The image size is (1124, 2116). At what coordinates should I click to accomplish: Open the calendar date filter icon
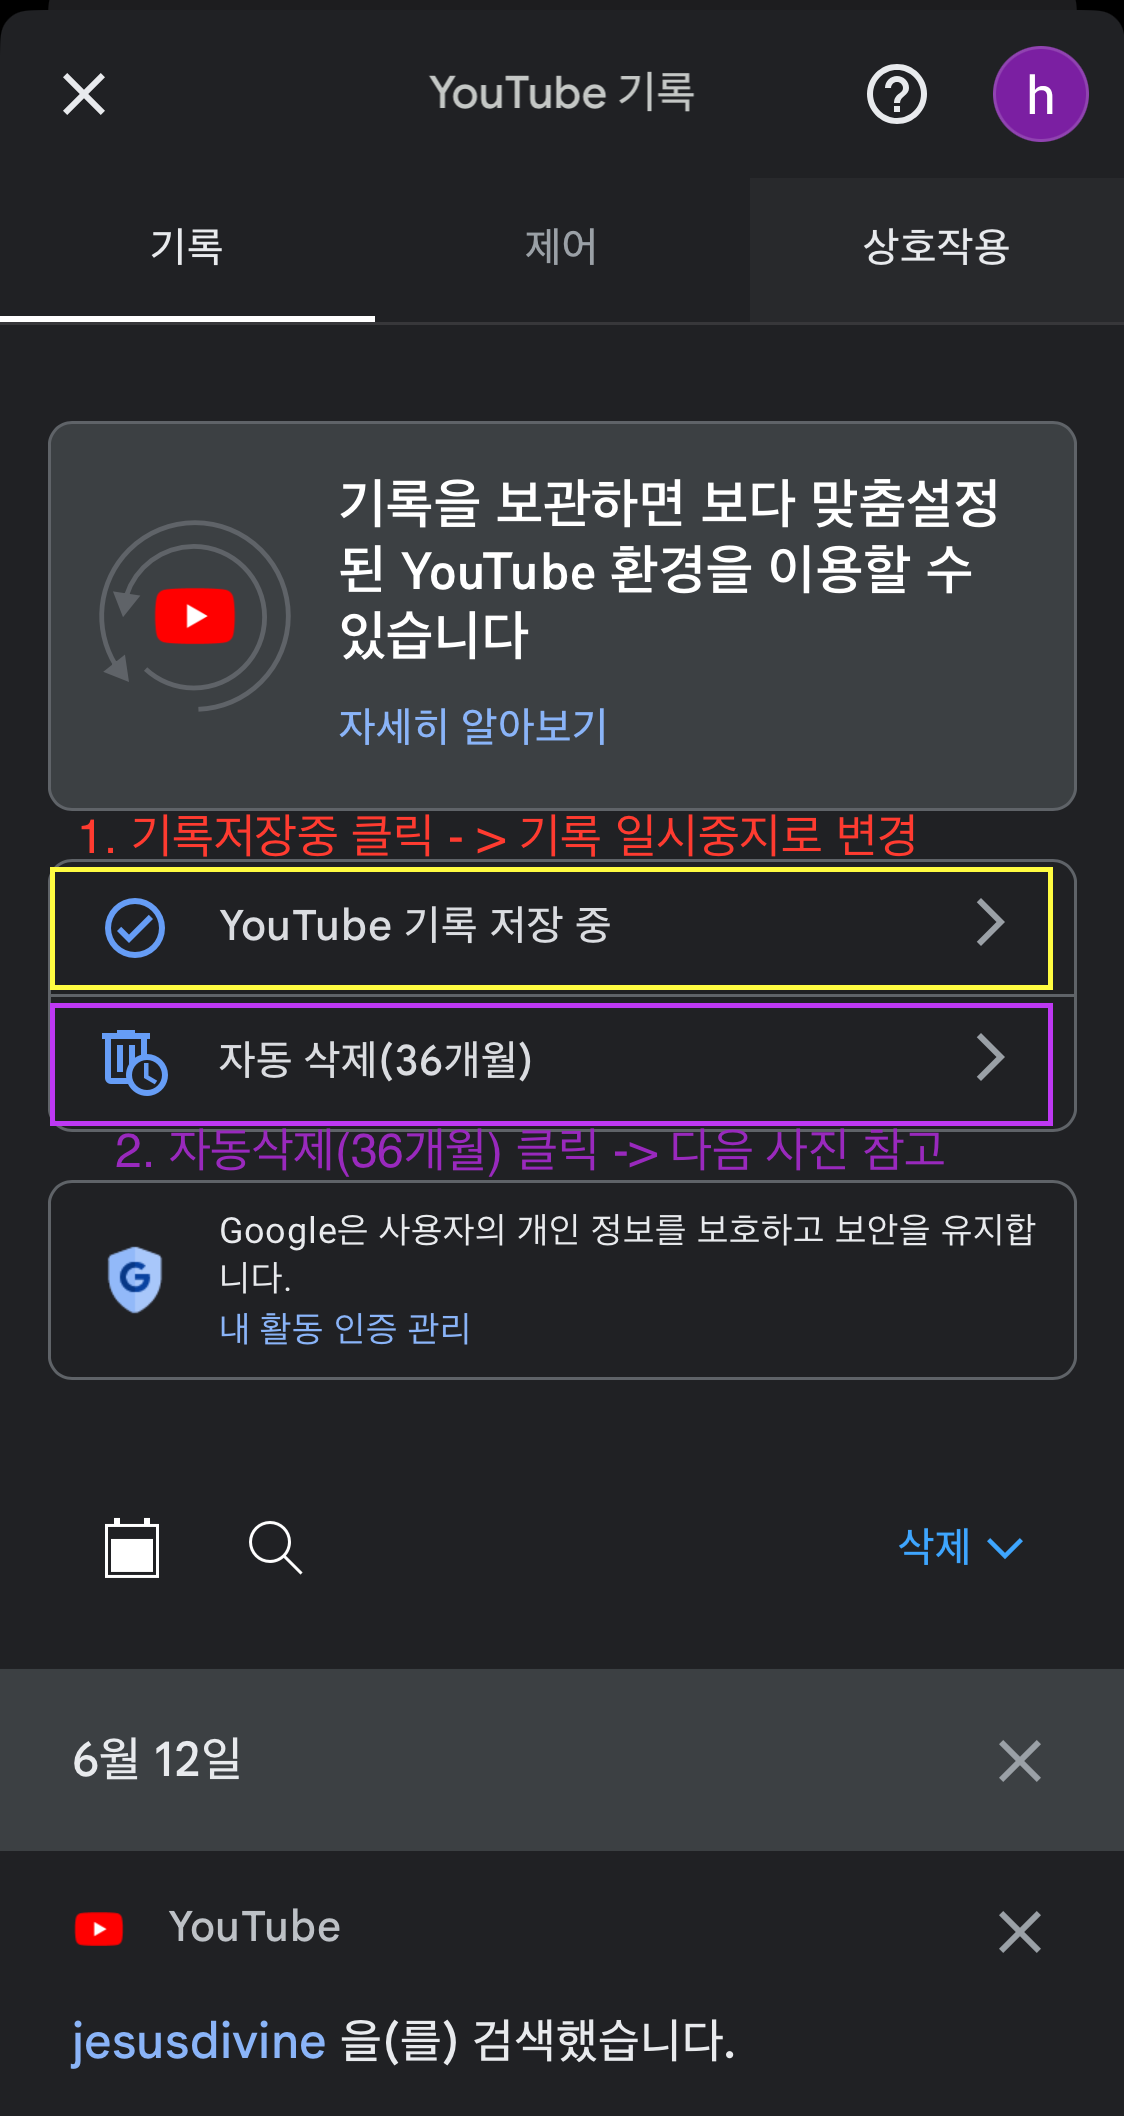[132, 1548]
